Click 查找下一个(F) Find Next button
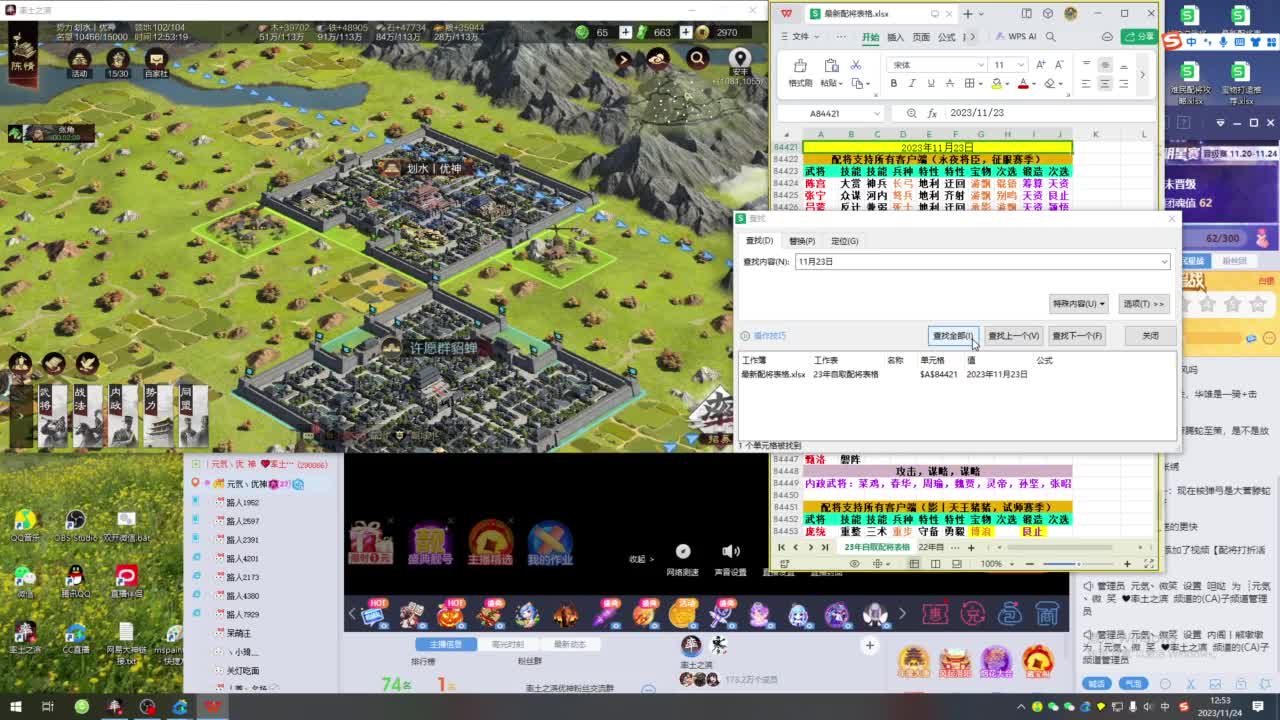This screenshot has height=720, width=1280. 1077,335
